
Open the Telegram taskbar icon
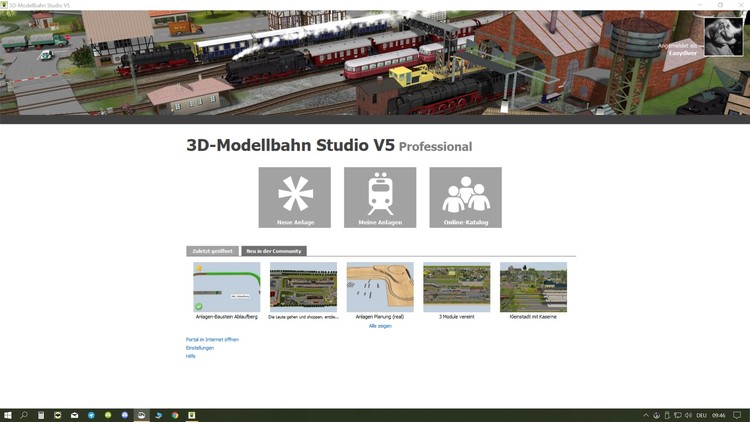pos(91,415)
